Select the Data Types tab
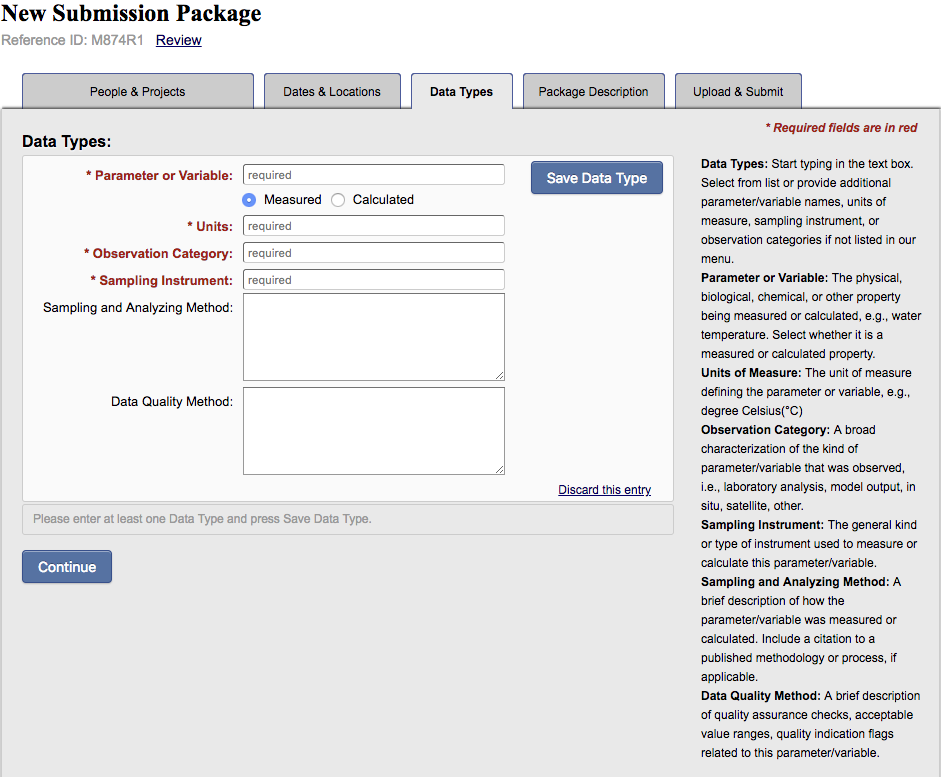The image size is (941, 777). click(x=461, y=91)
